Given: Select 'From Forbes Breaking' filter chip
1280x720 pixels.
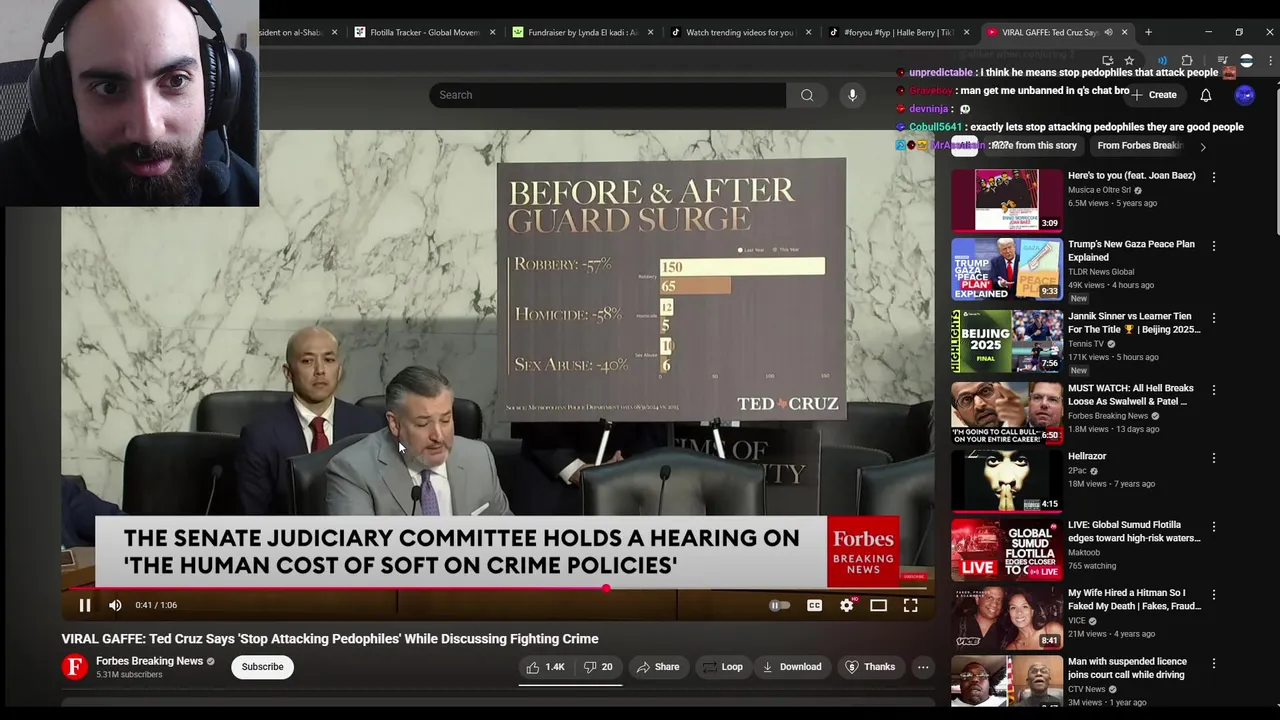Looking at the screenshot, I should click(x=1140, y=146).
